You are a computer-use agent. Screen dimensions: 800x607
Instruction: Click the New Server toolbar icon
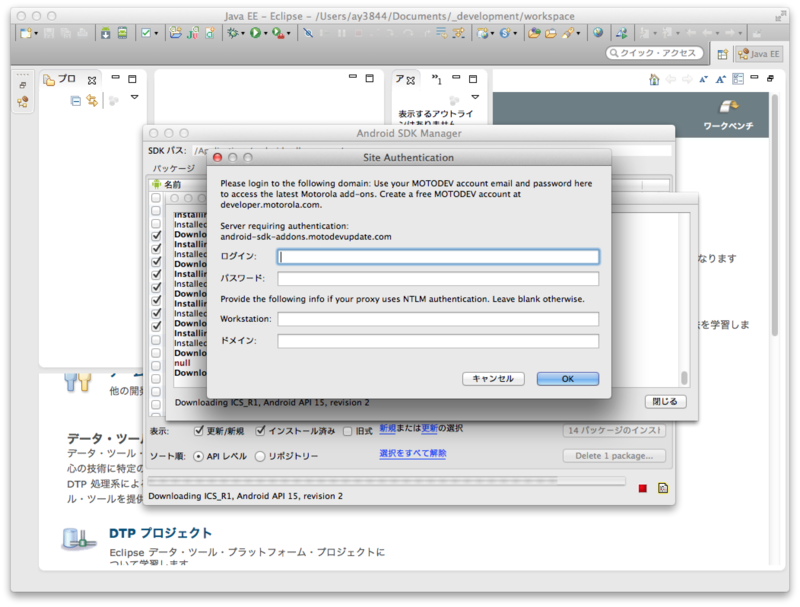(482, 33)
